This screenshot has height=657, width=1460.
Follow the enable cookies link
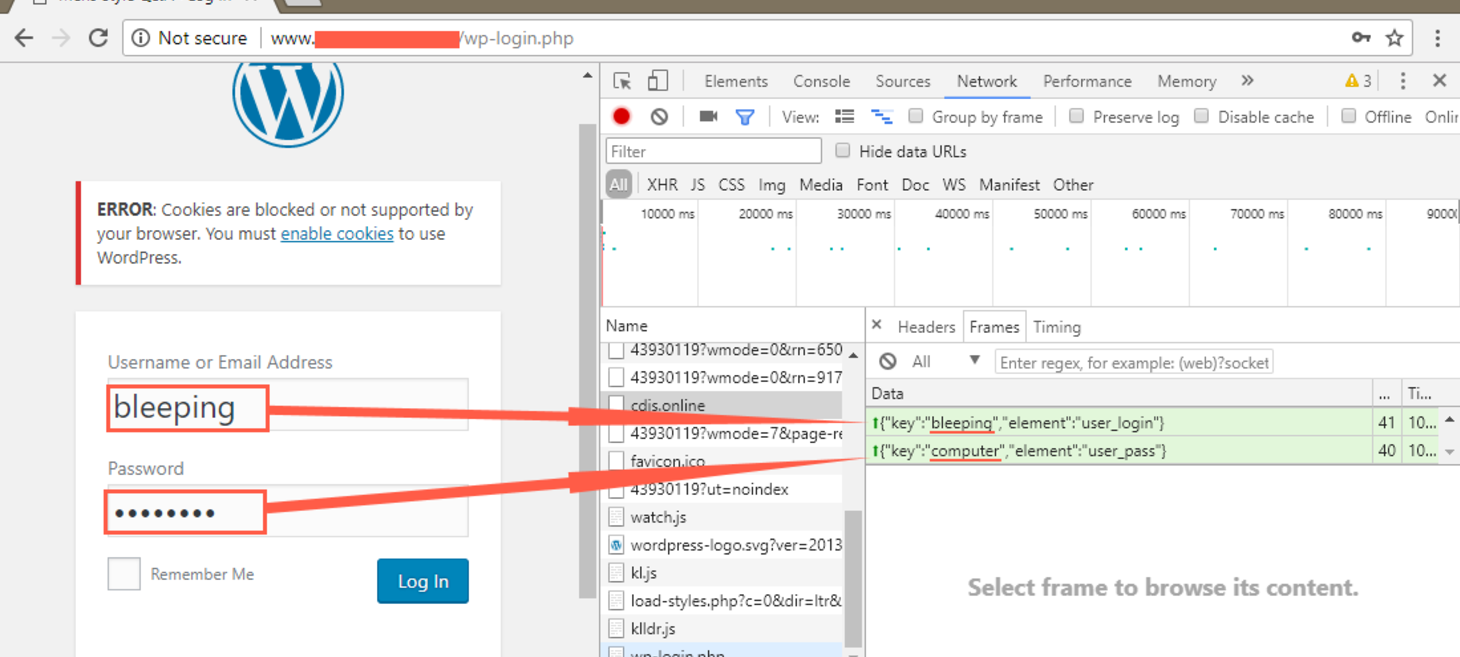click(x=337, y=234)
